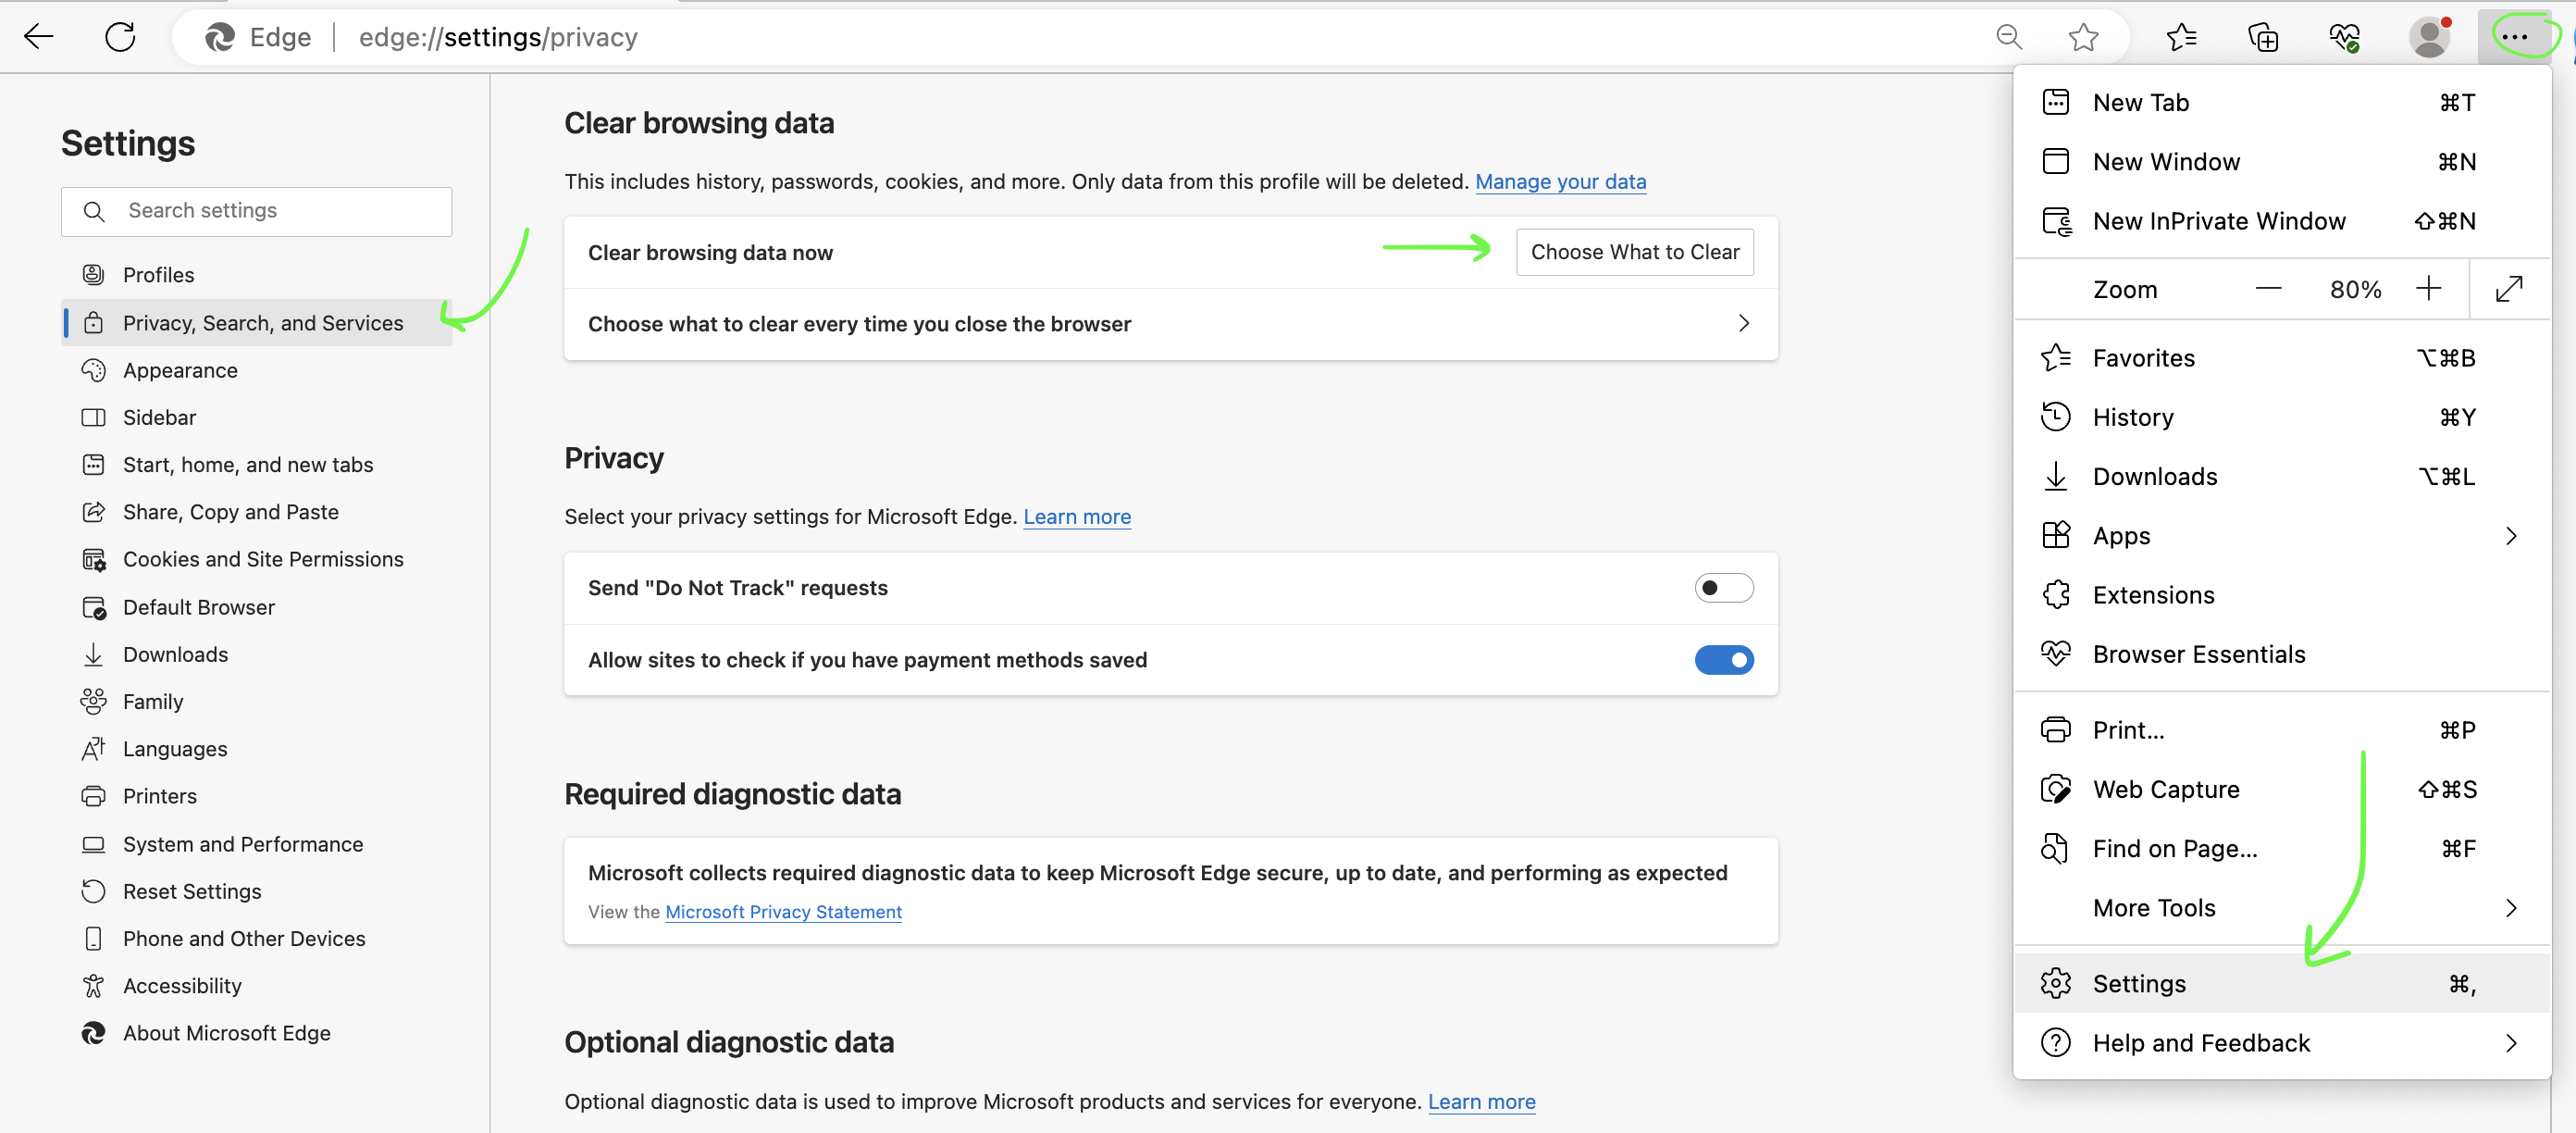Click the full screen icon beside Zoom
2576x1133 pixels.
pyautogui.click(x=2509, y=289)
